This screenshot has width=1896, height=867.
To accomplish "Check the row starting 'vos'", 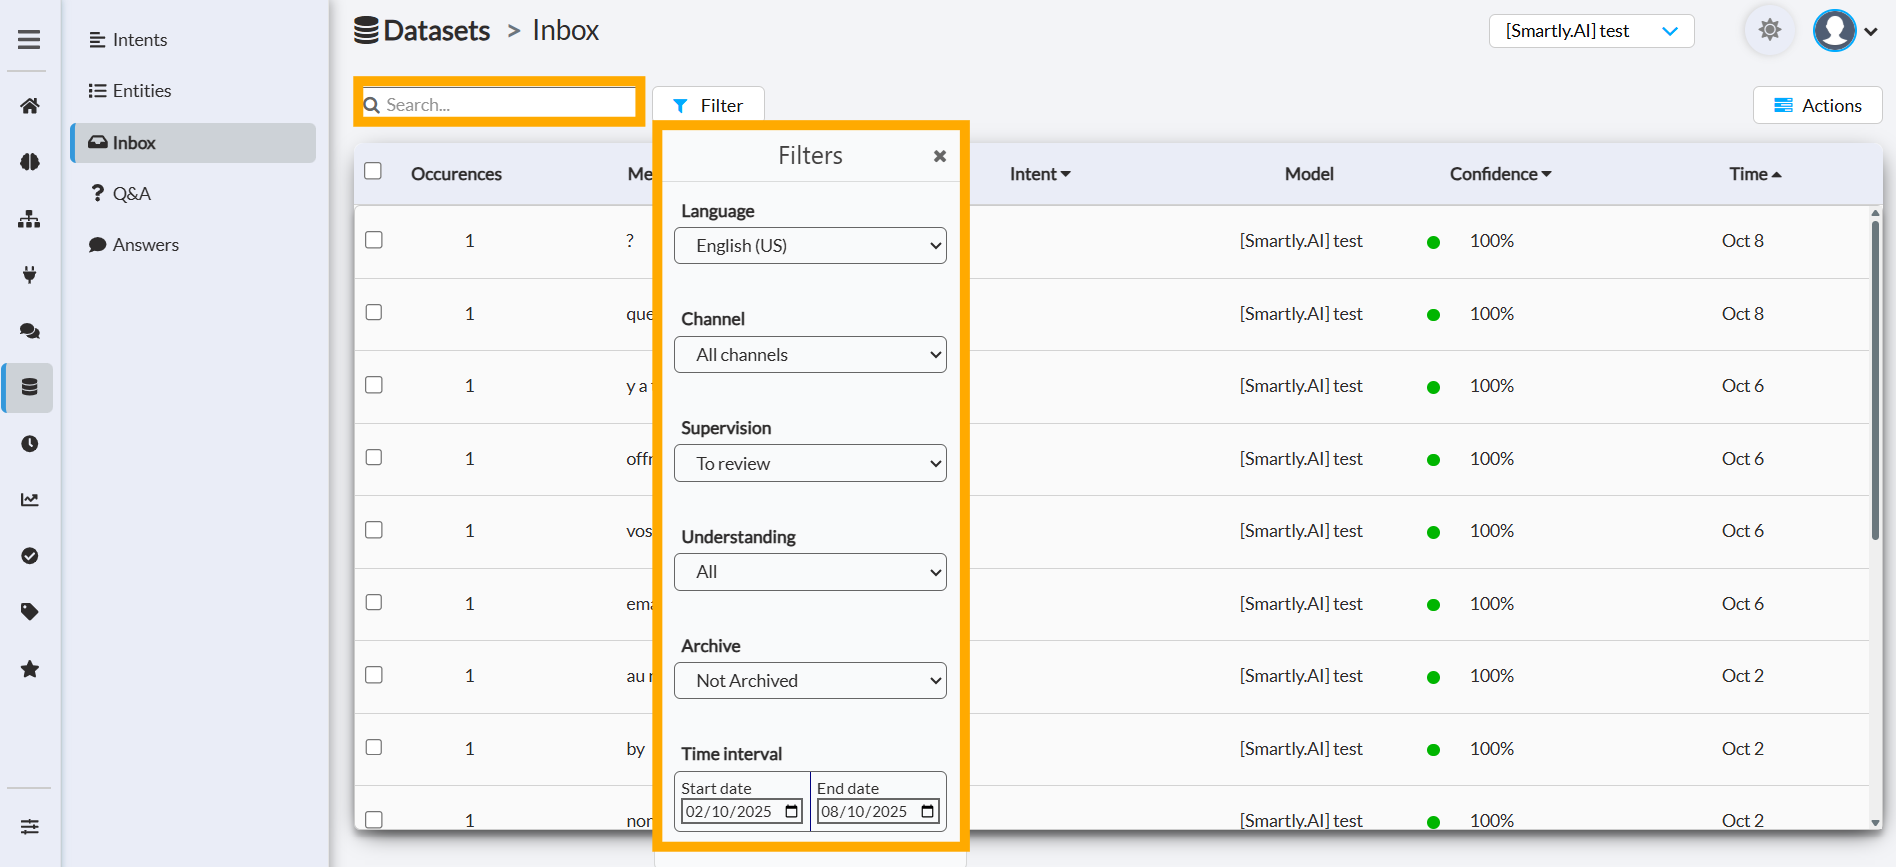I will [374, 530].
